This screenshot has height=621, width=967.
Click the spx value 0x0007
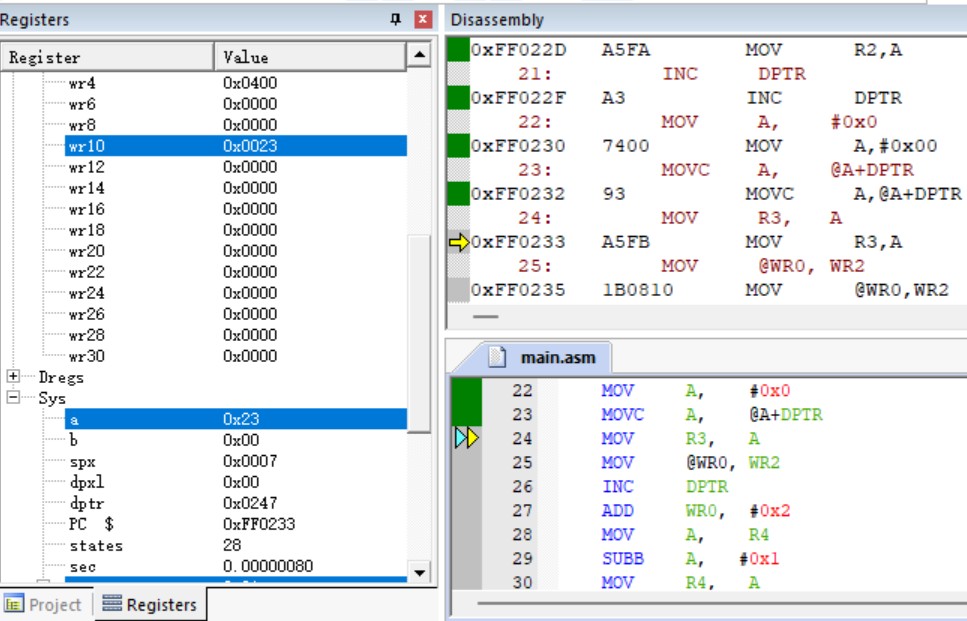250,461
